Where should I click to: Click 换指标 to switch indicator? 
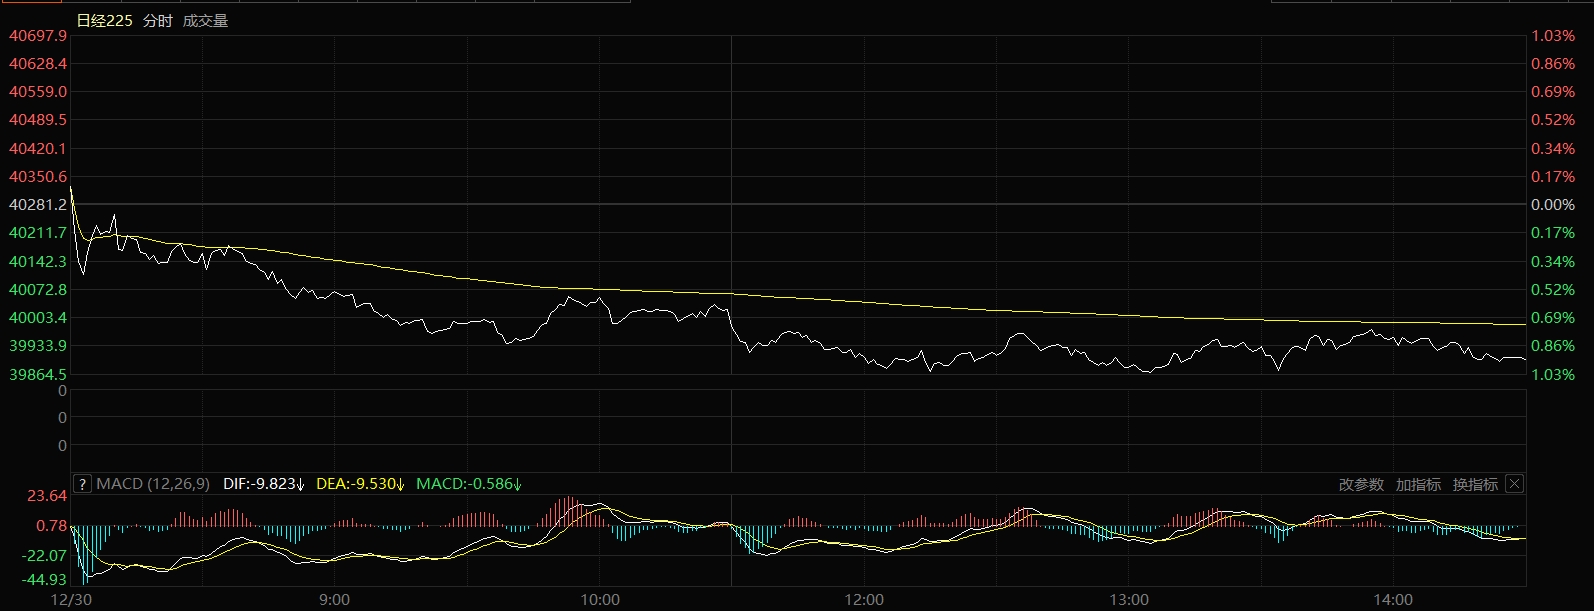pyautogui.click(x=1475, y=484)
